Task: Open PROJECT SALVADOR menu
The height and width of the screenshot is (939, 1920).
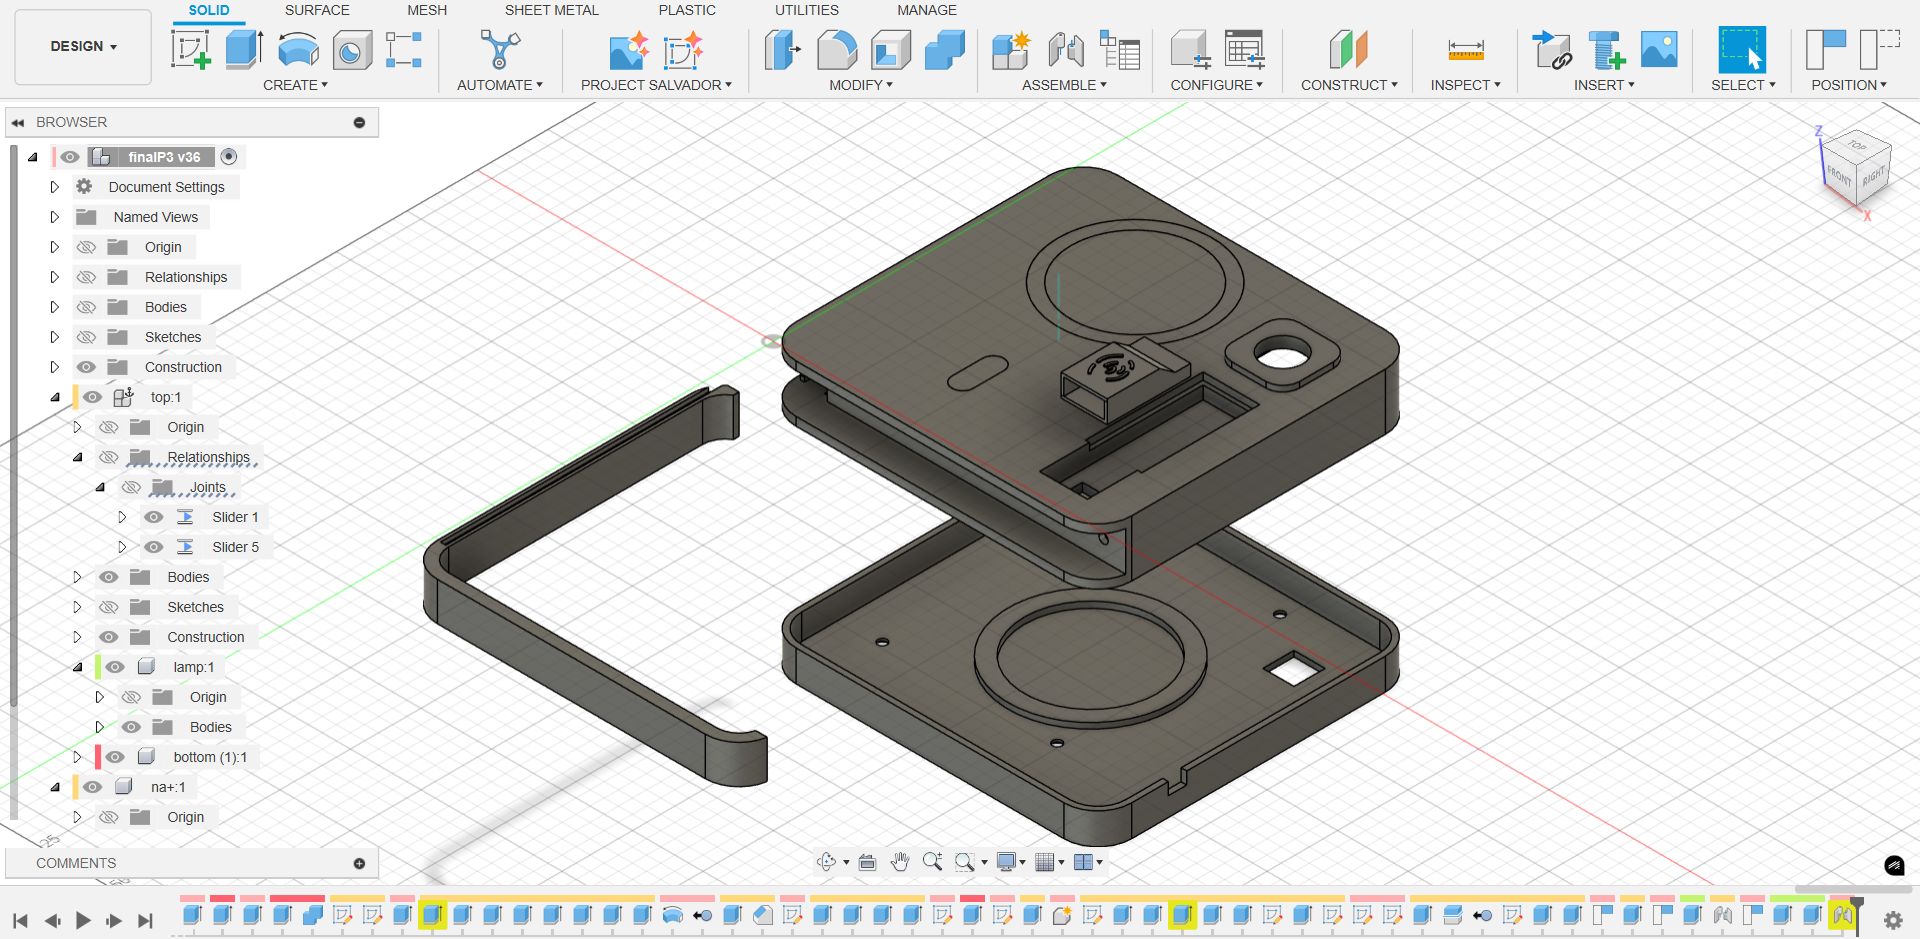Action: (656, 85)
